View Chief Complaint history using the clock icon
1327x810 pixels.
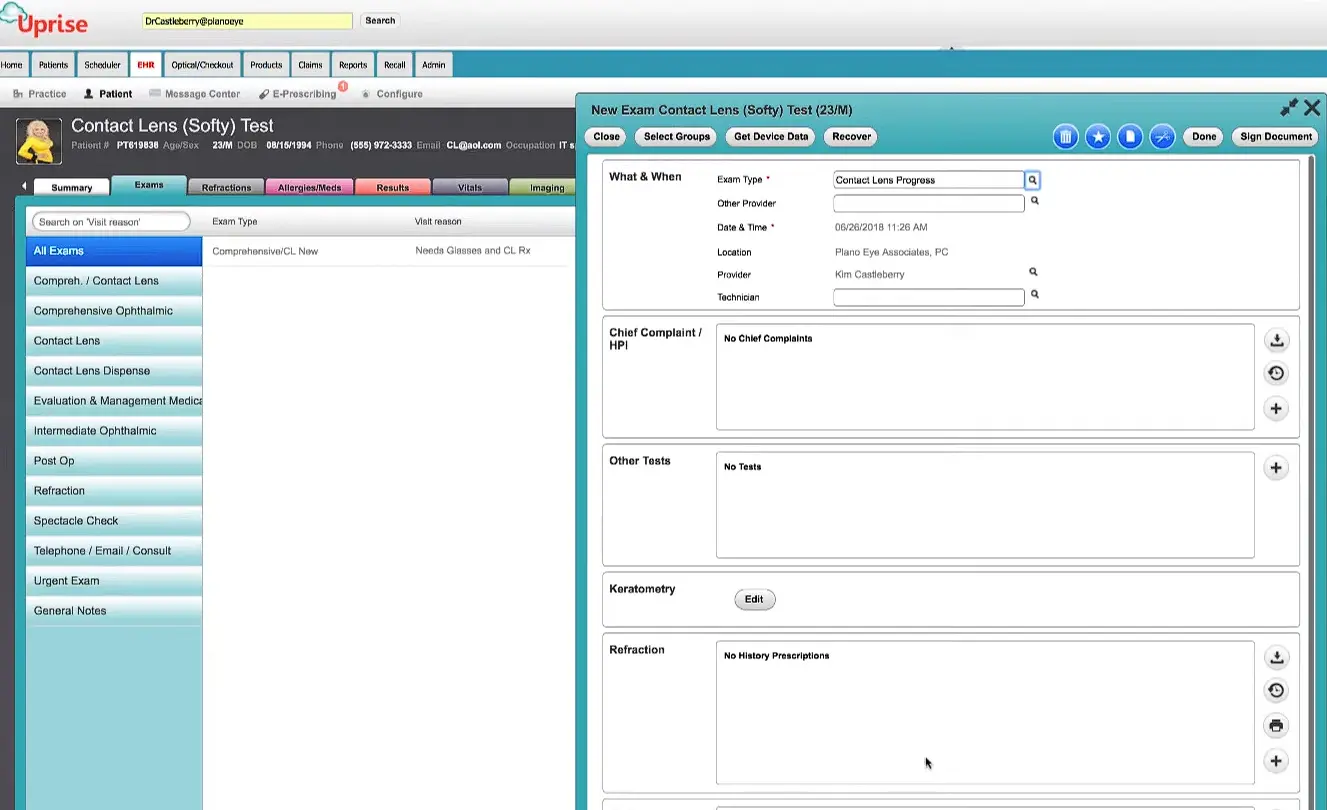[1276, 373]
